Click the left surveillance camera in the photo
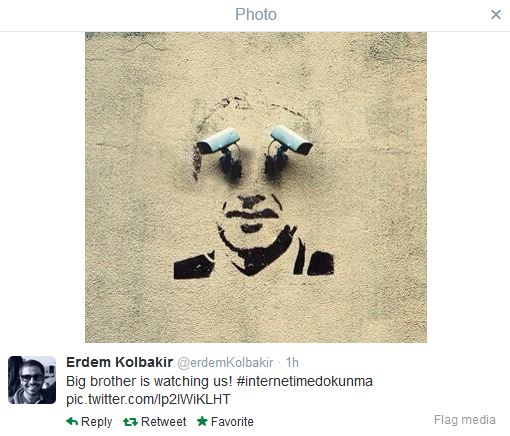This screenshot has width=510, height=436. pos(219,147)
